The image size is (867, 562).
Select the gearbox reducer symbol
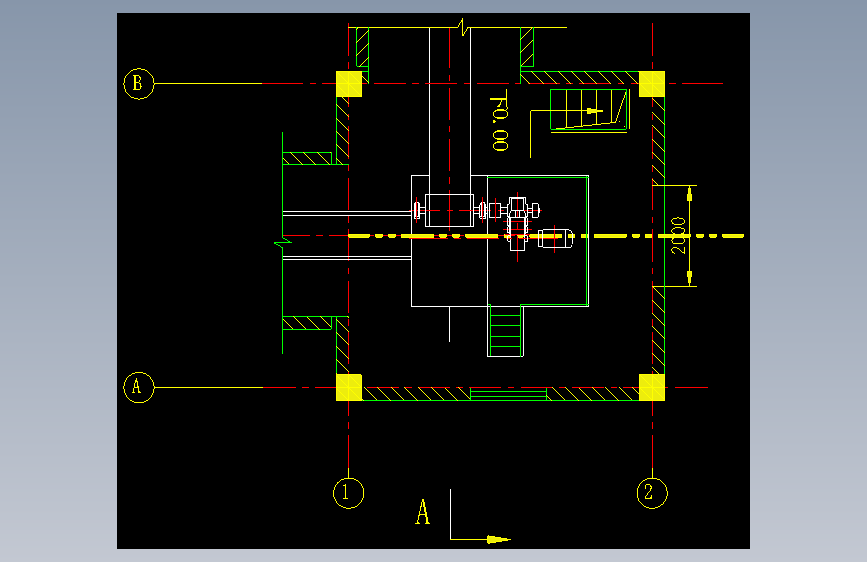(x=517, y=224)
